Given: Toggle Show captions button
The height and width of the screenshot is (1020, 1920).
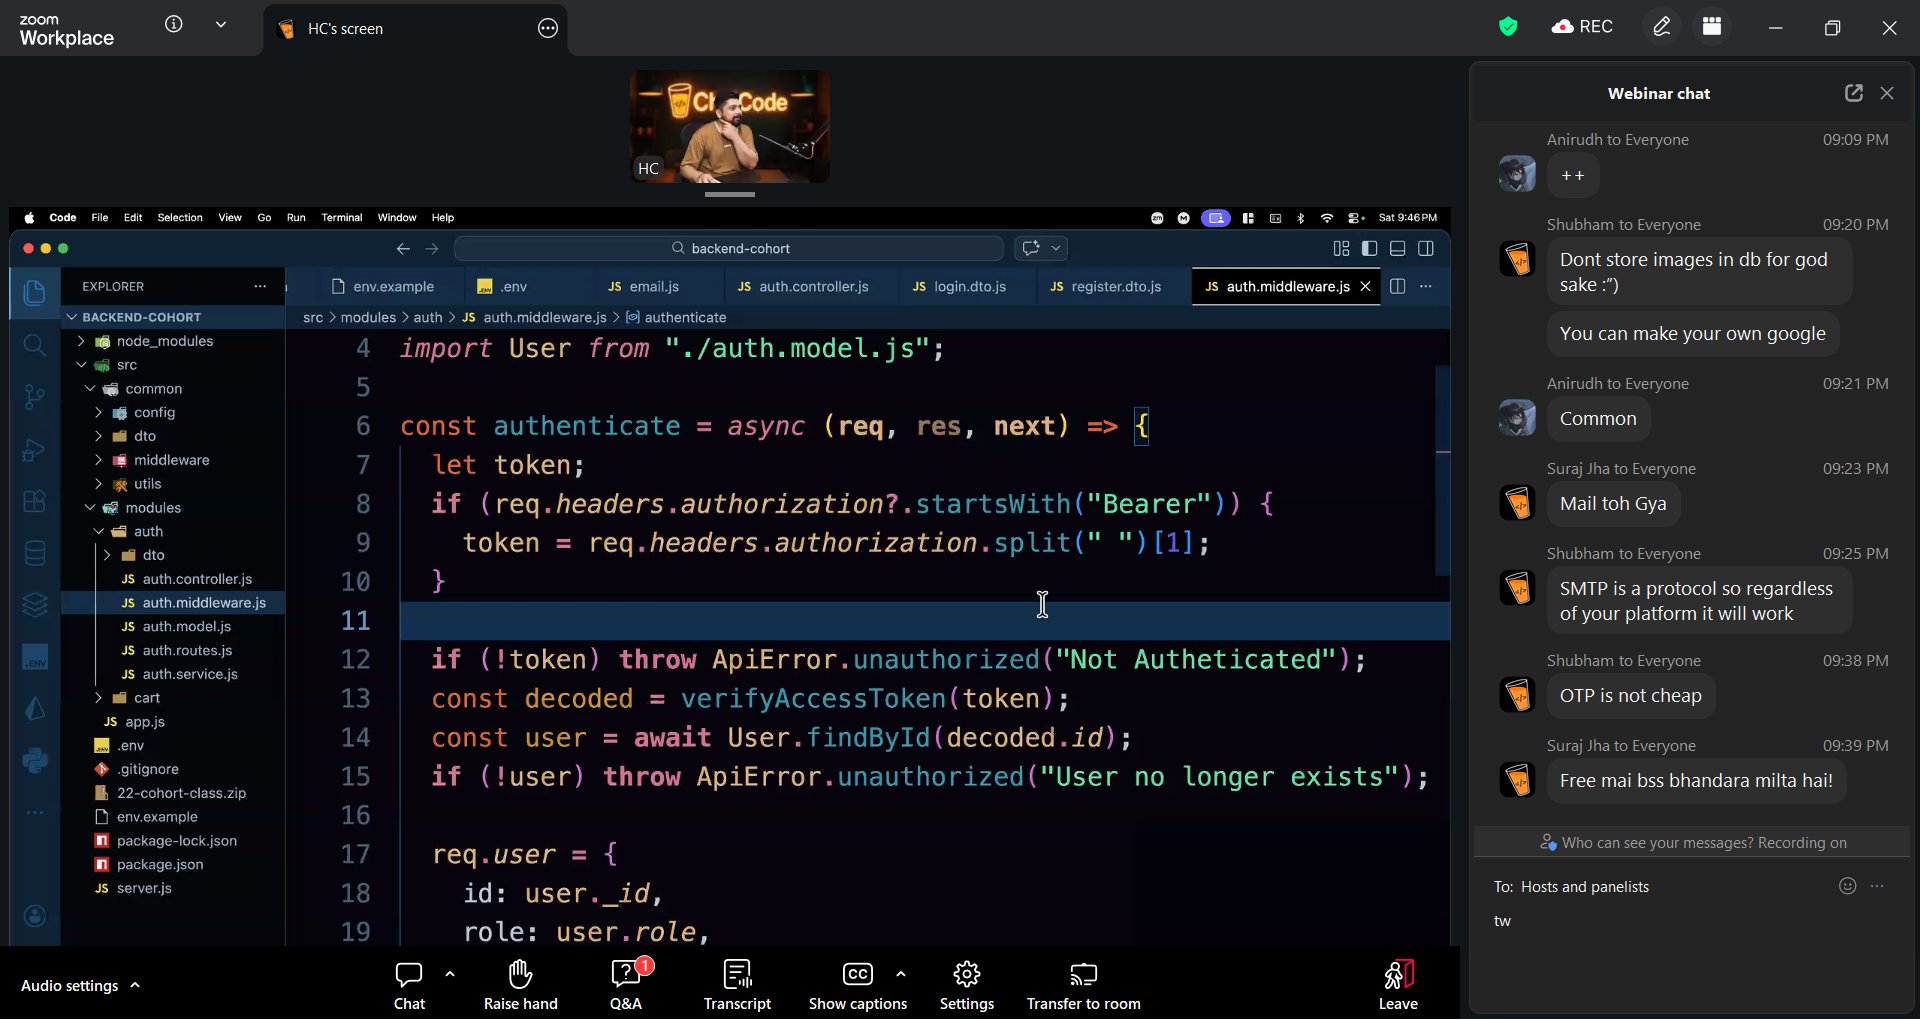Looking at the screenshot, I should (x=857, y=974).
